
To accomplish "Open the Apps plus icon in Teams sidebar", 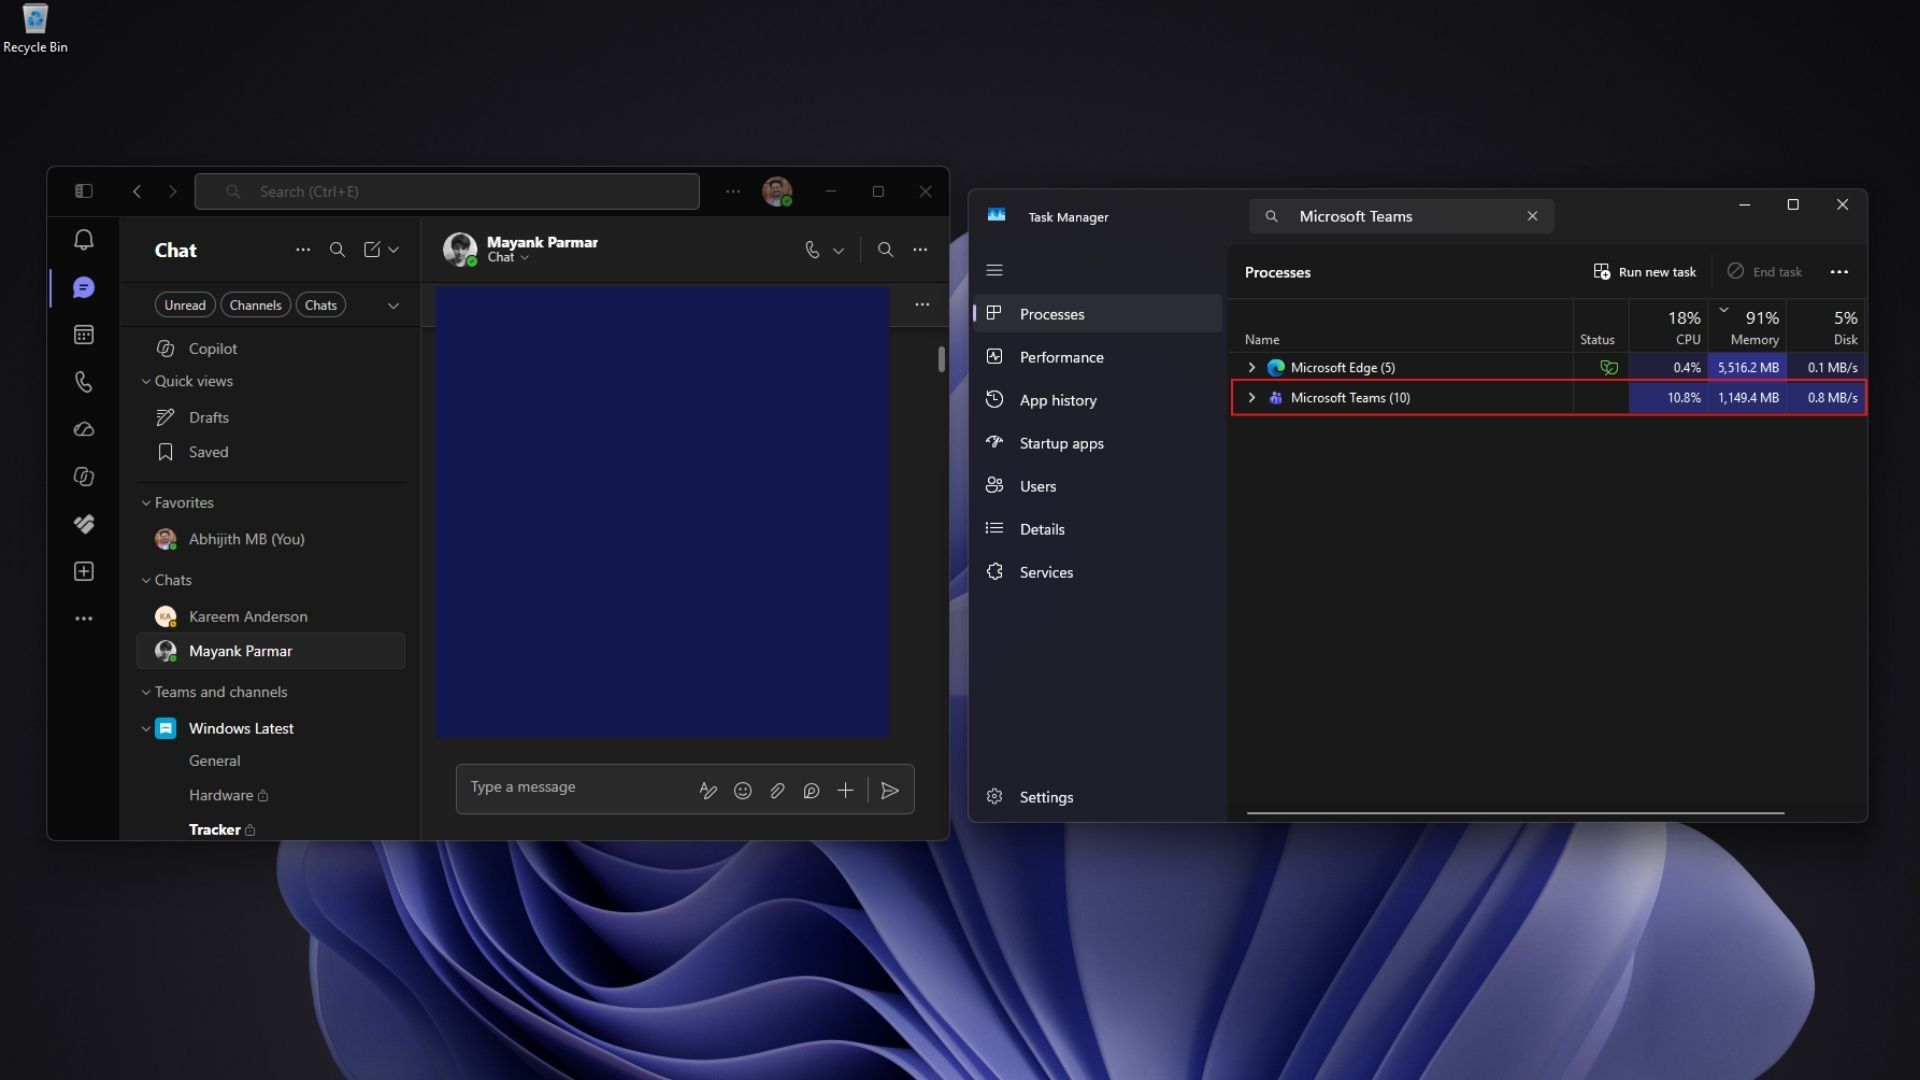I will pos(84,571).
